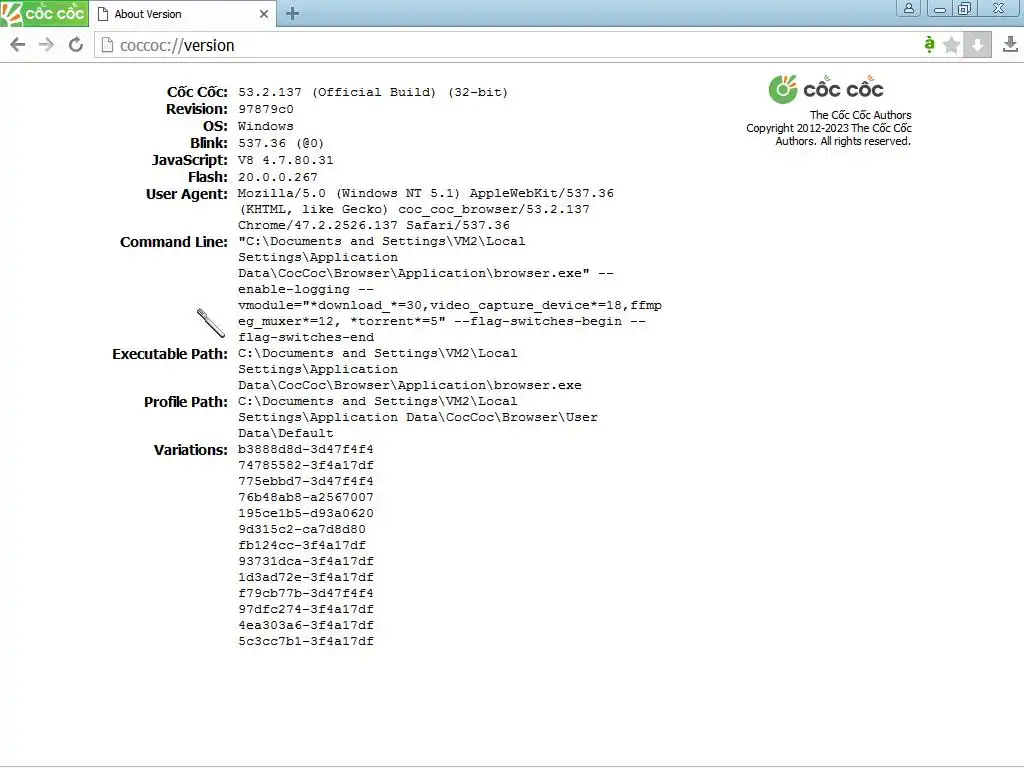This screenshot has width=1024, height=768.
Task: Click the green Vietnamese typing 'à' icon
Action: (x=929, y=44)
